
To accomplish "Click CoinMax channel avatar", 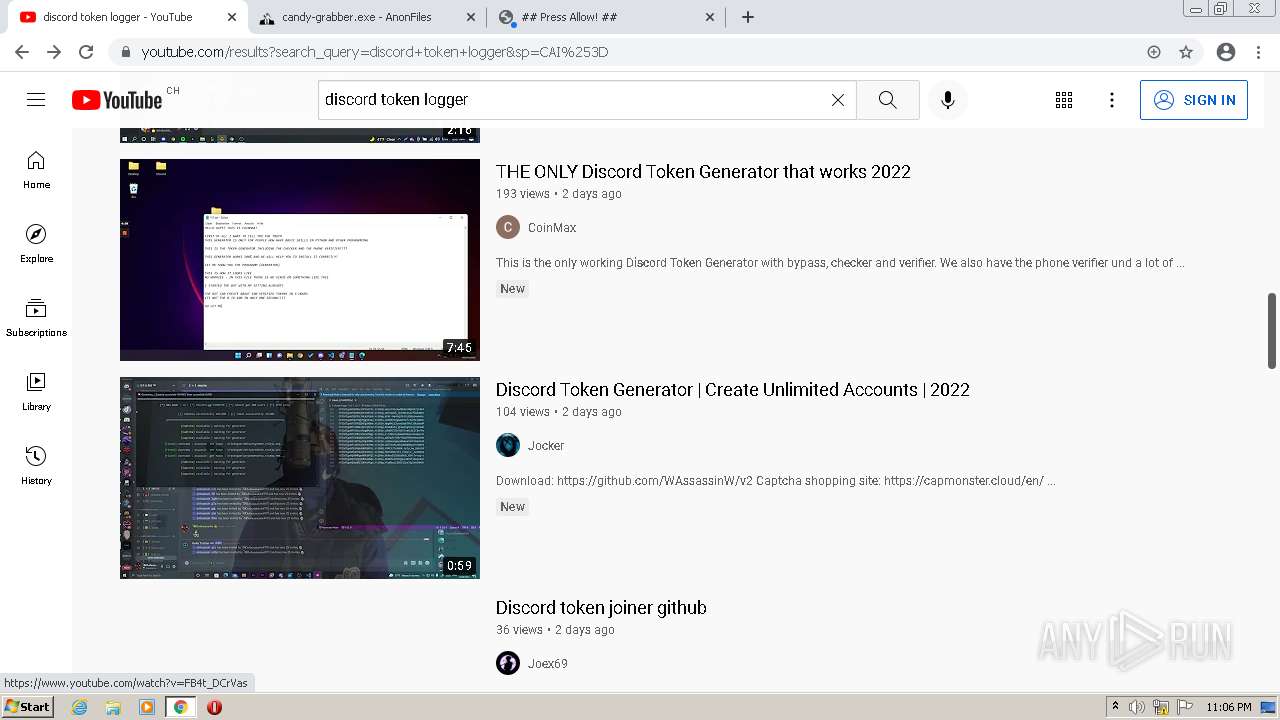I will [x=508, y=228].
